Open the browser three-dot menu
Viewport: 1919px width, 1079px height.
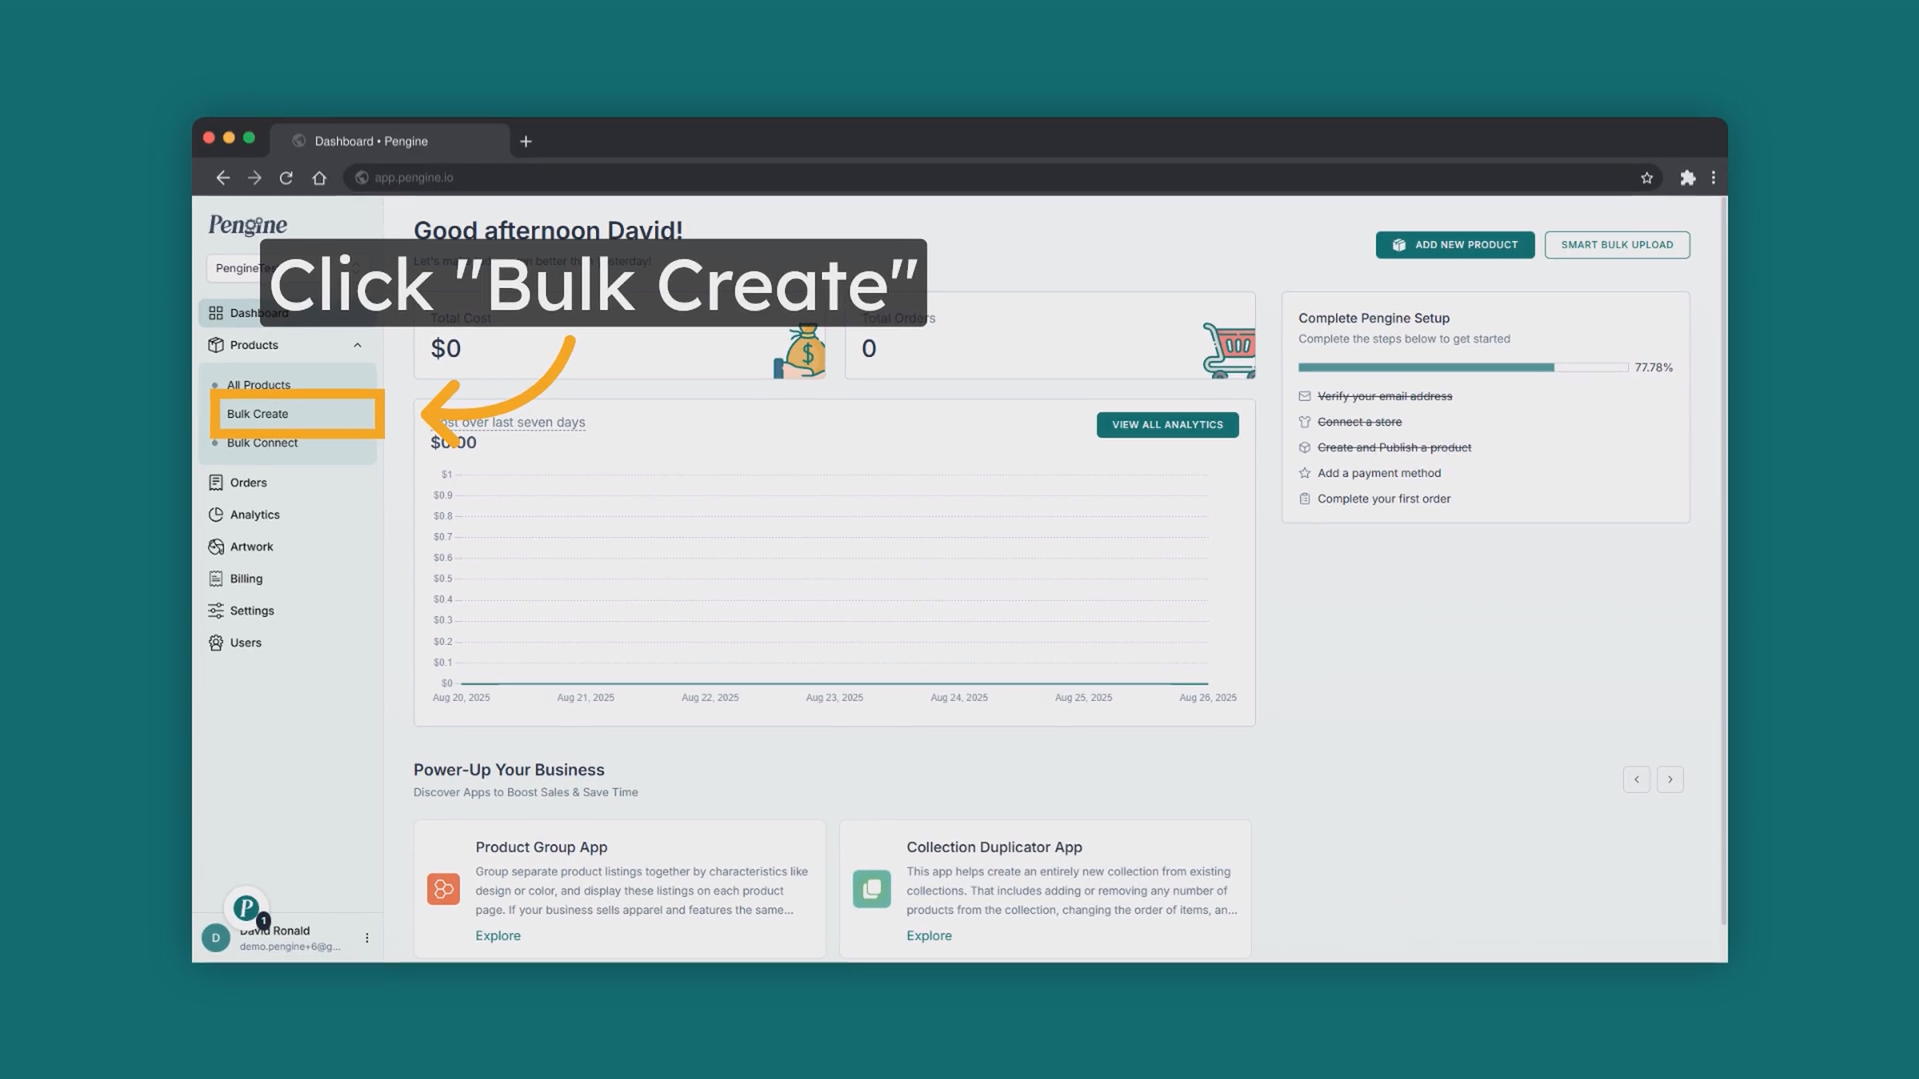click(1713, 178)
